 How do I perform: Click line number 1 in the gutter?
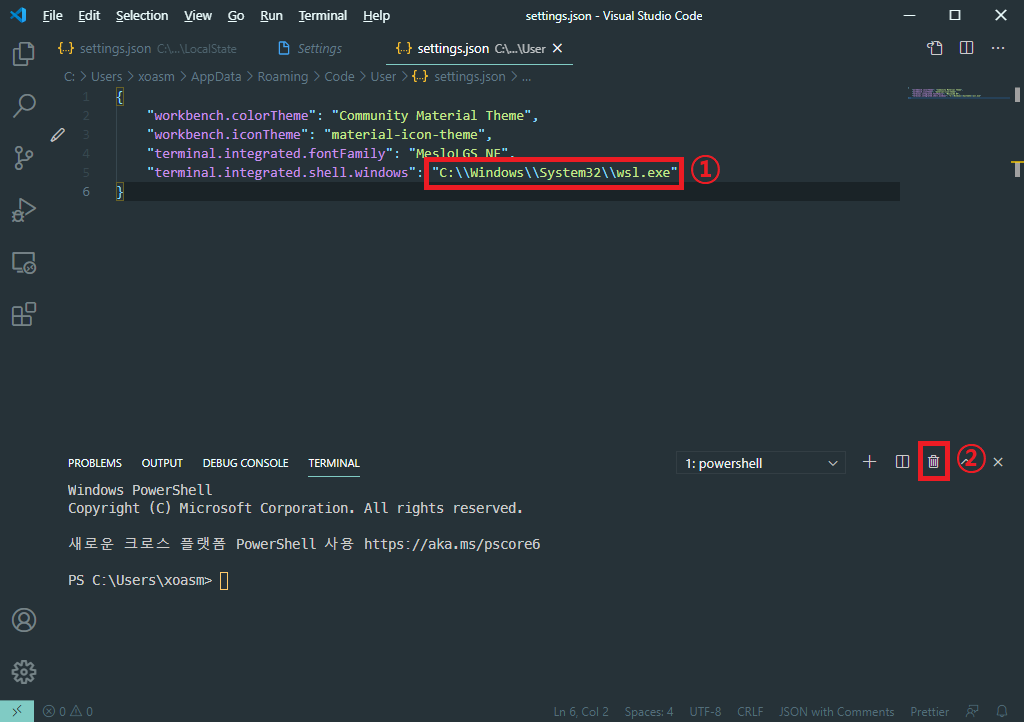click(x=86, y=97)
